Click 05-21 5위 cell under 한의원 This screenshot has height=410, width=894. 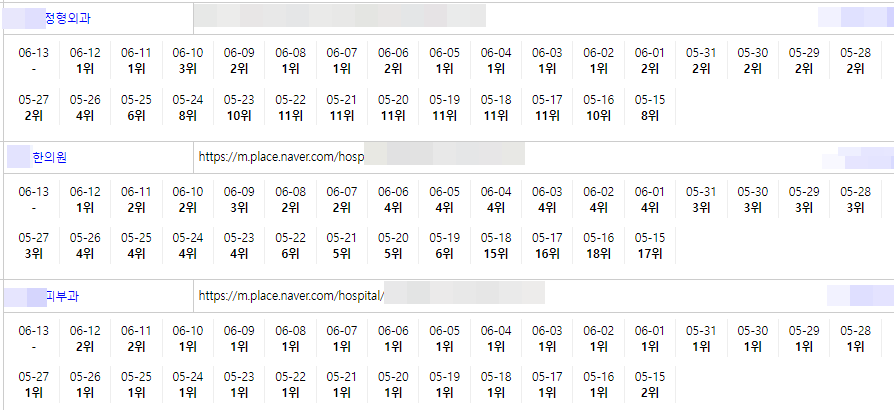pyautogui.click(x=342, y=246)
